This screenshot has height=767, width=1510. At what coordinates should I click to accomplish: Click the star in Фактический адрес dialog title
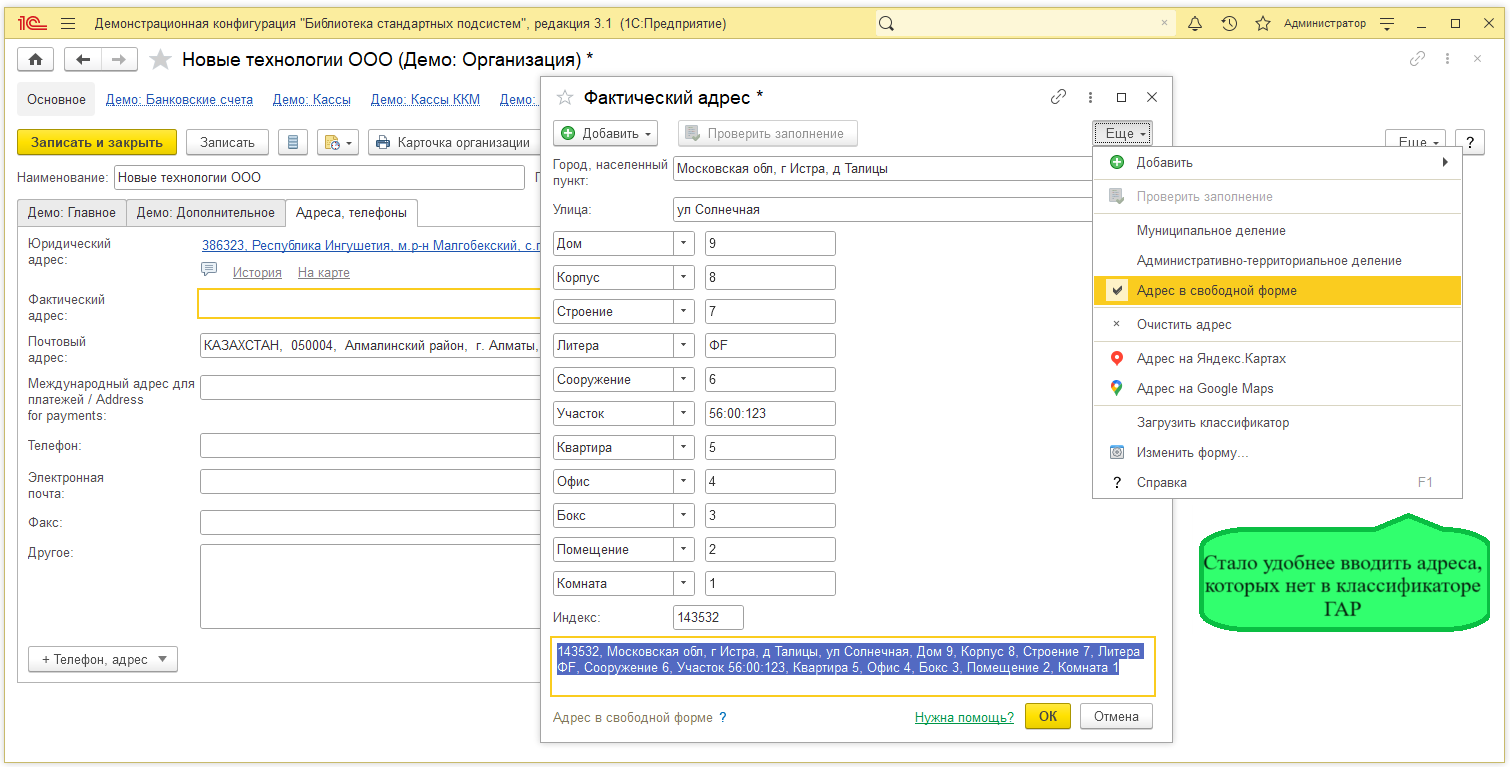[x=565, y=97]
